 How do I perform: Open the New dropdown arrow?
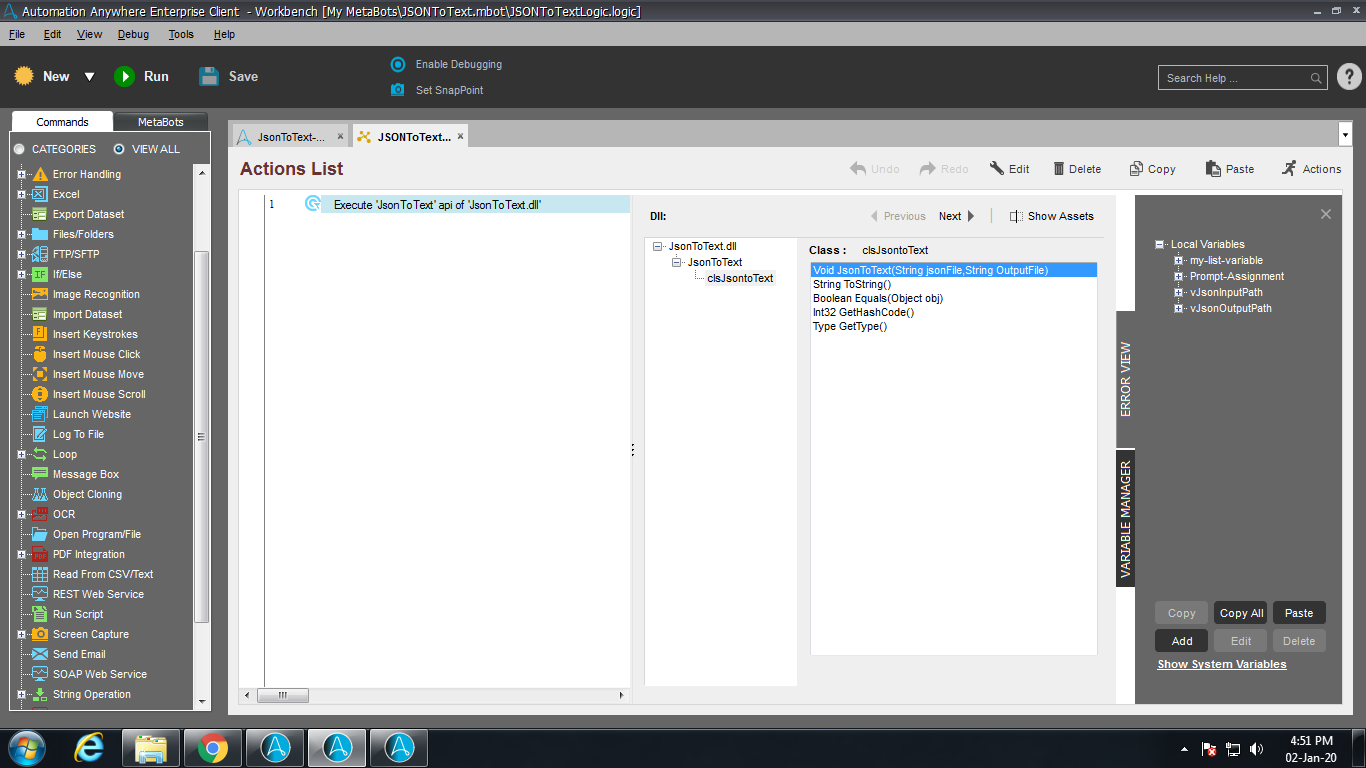click(x=89, y=77)
